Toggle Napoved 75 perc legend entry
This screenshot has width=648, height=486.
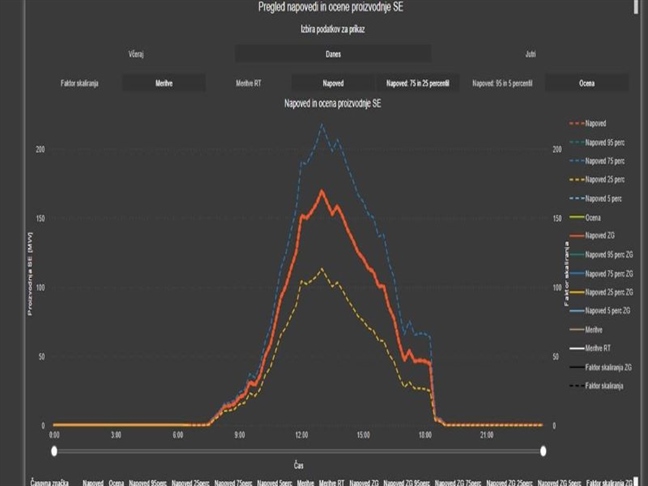(597, 161)
